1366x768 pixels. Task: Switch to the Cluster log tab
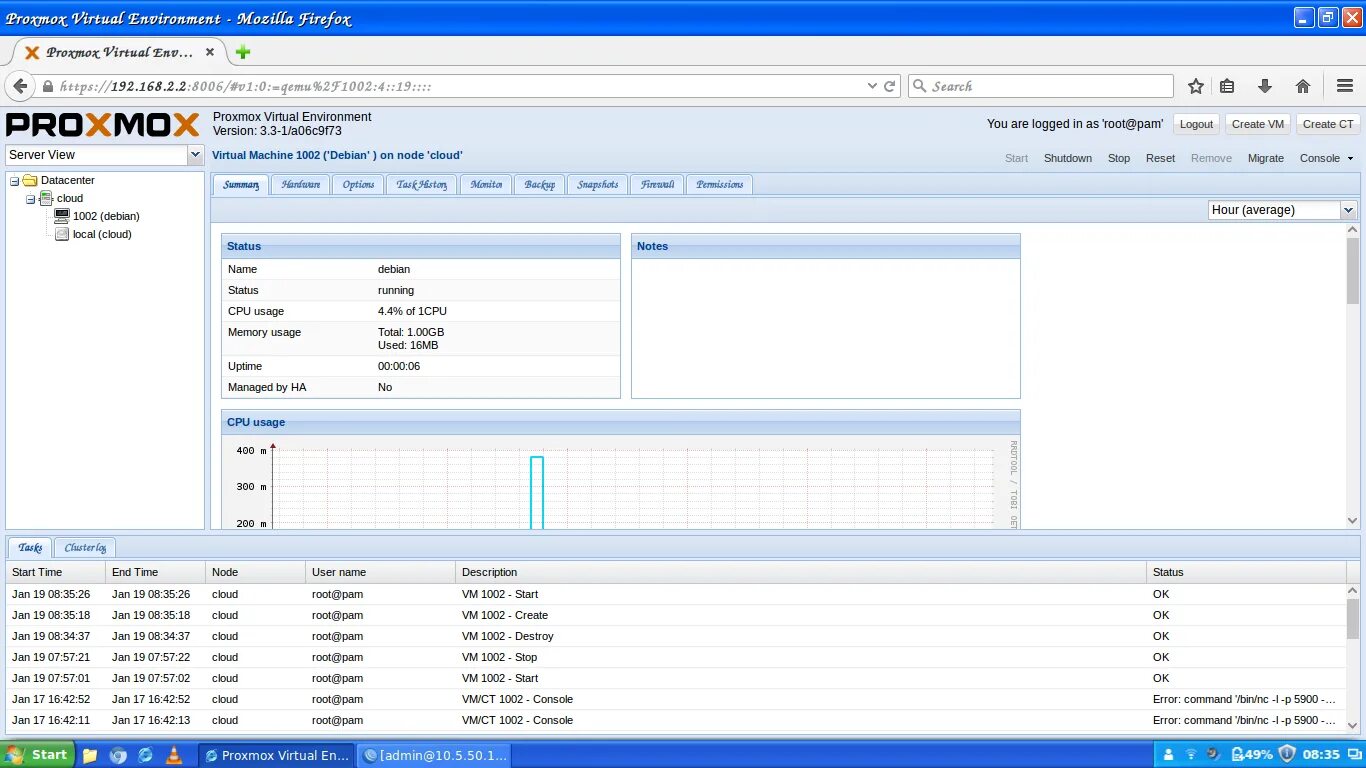(85, 547)
